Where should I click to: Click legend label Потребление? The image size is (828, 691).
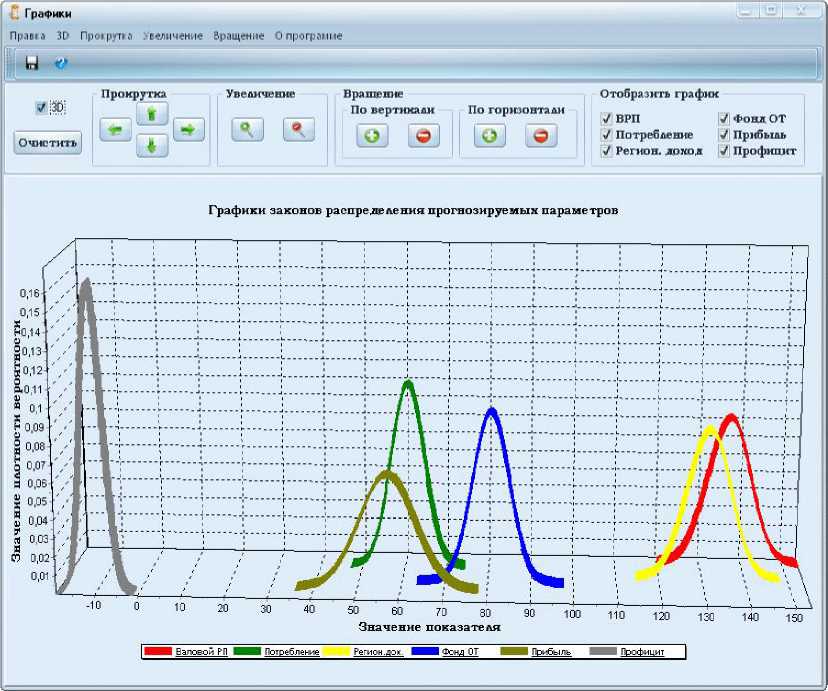click(292, 652)
